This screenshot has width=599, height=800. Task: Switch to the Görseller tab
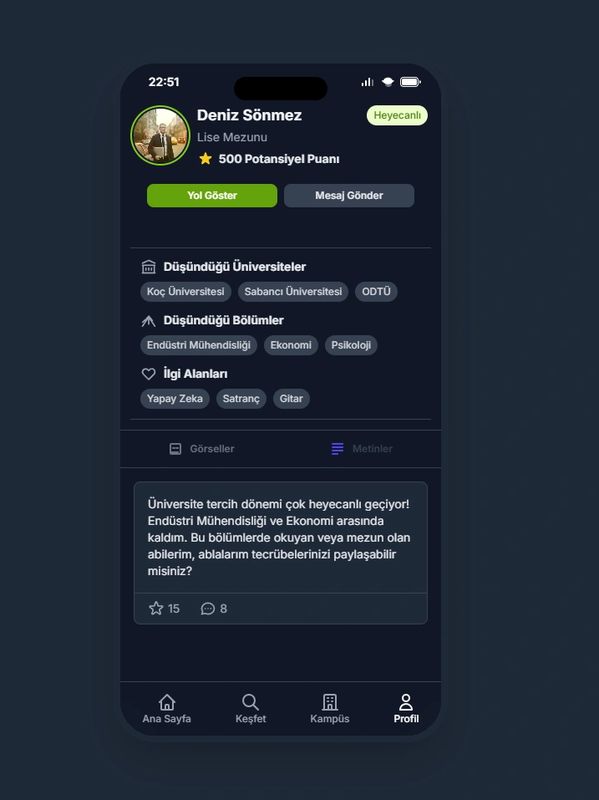[x=202, y=448]
